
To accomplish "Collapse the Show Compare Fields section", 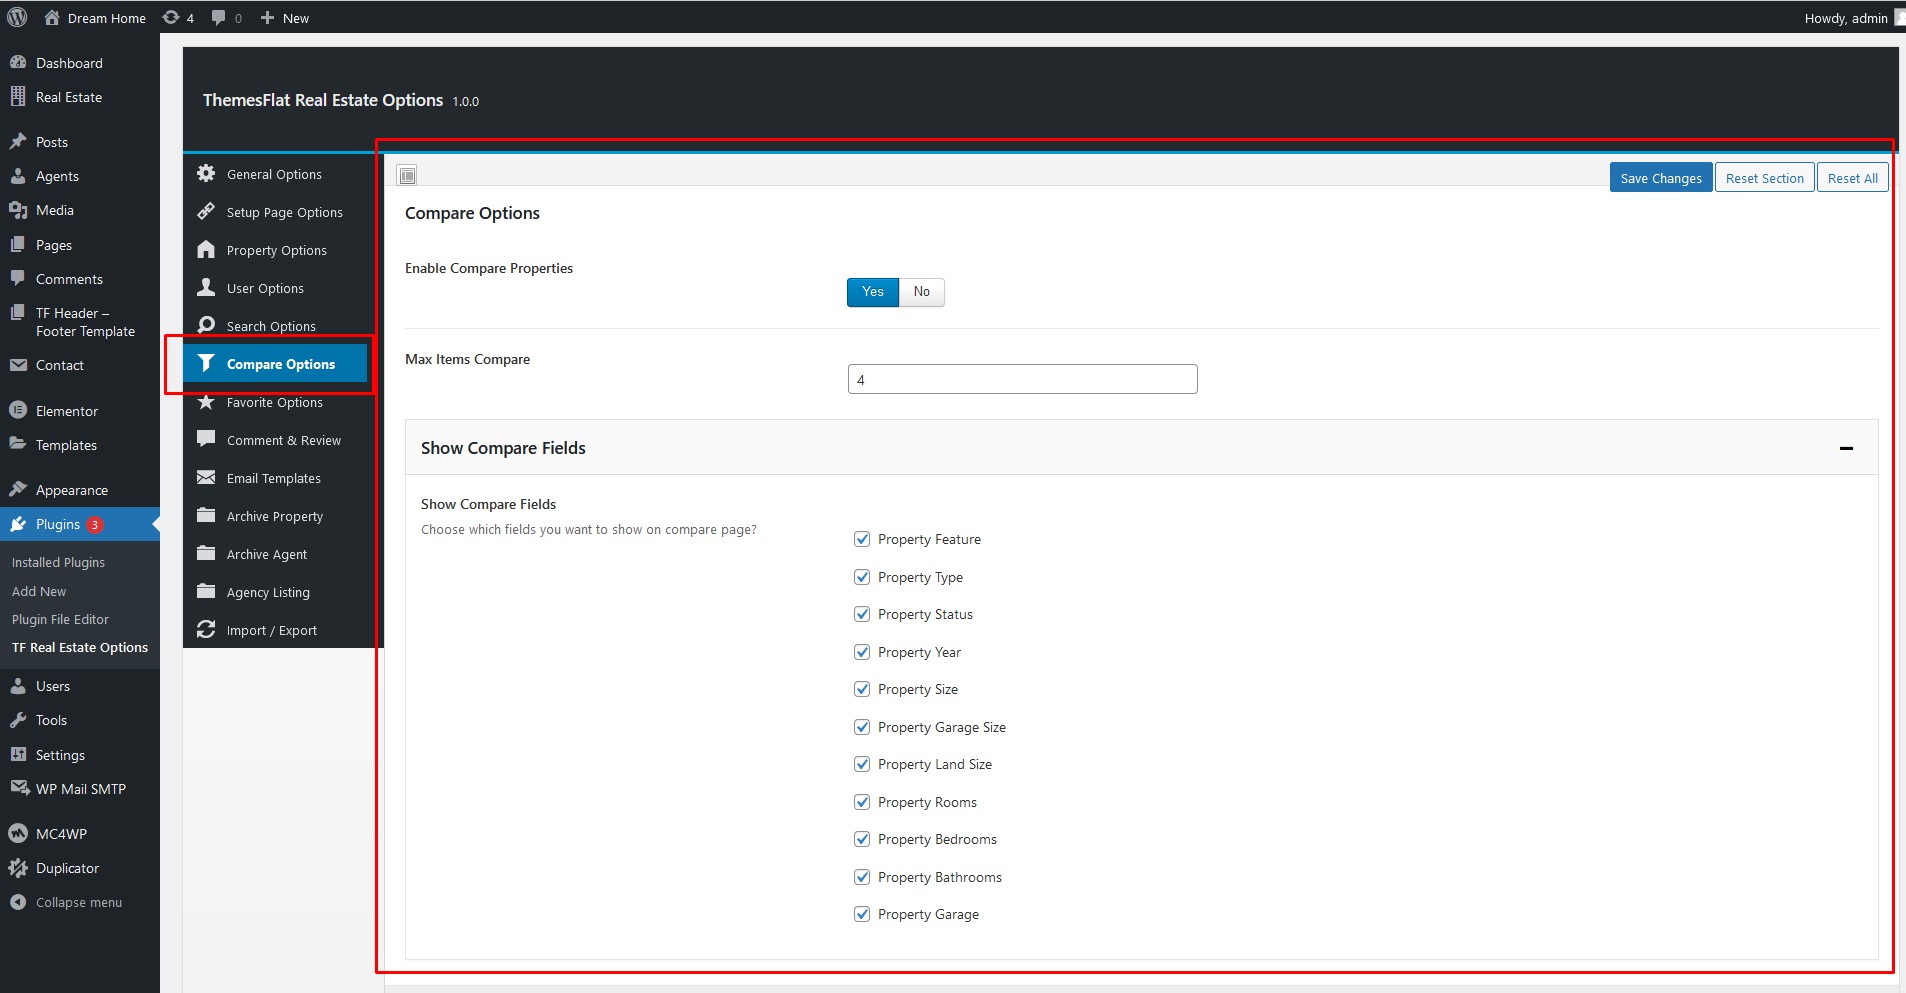I will (1846, 448).
